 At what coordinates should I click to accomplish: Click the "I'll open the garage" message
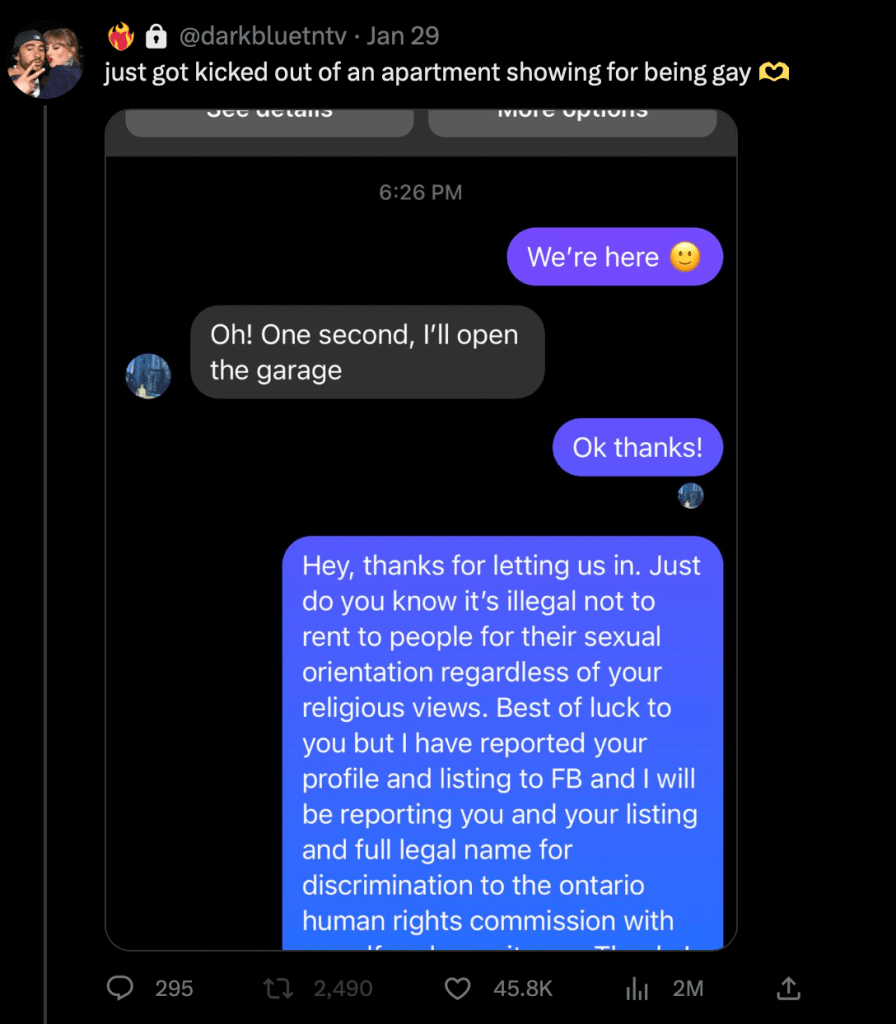point(367,352)
